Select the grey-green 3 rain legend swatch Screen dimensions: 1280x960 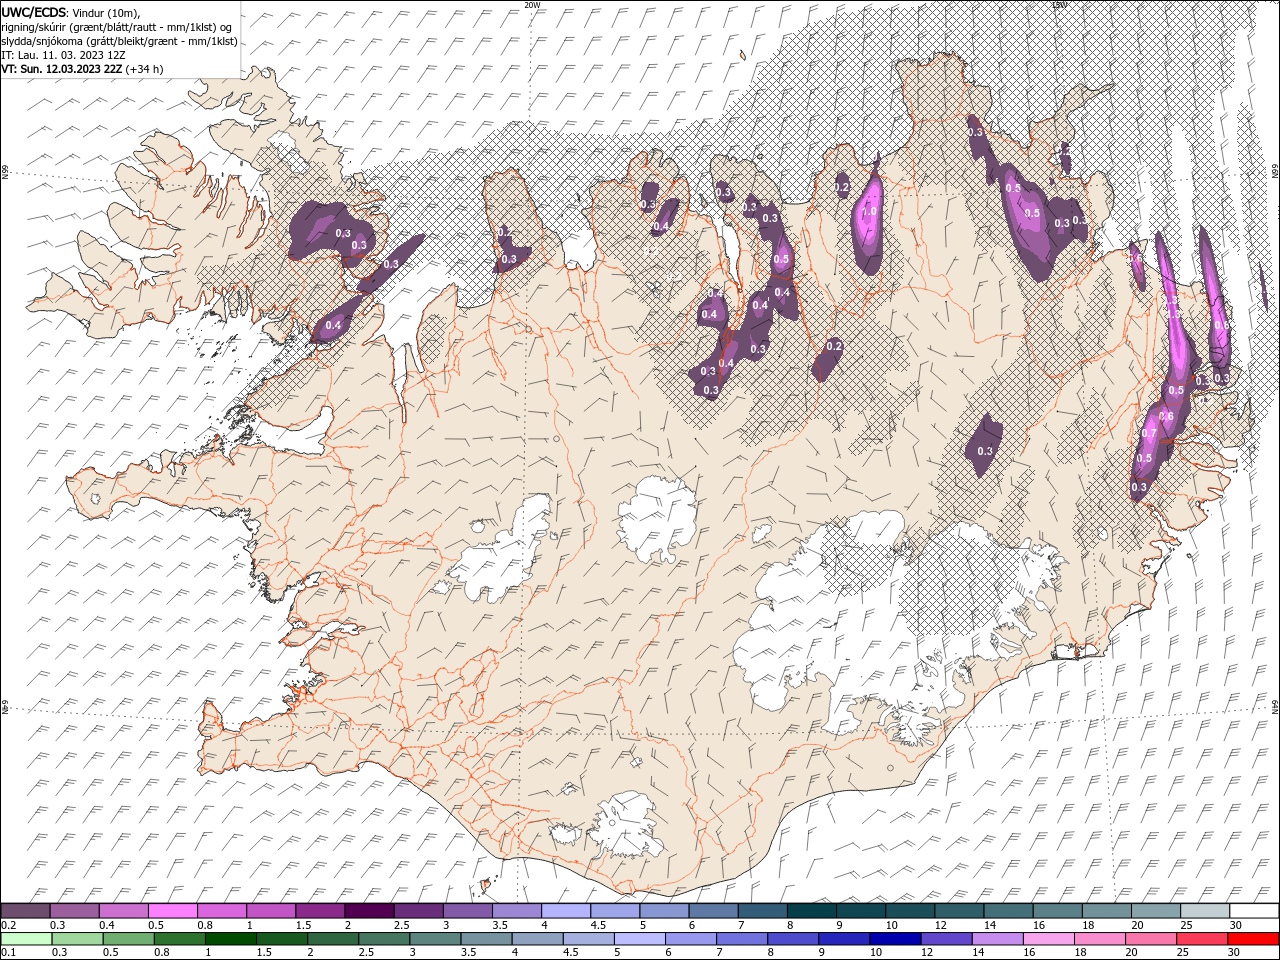coord(435,939)
